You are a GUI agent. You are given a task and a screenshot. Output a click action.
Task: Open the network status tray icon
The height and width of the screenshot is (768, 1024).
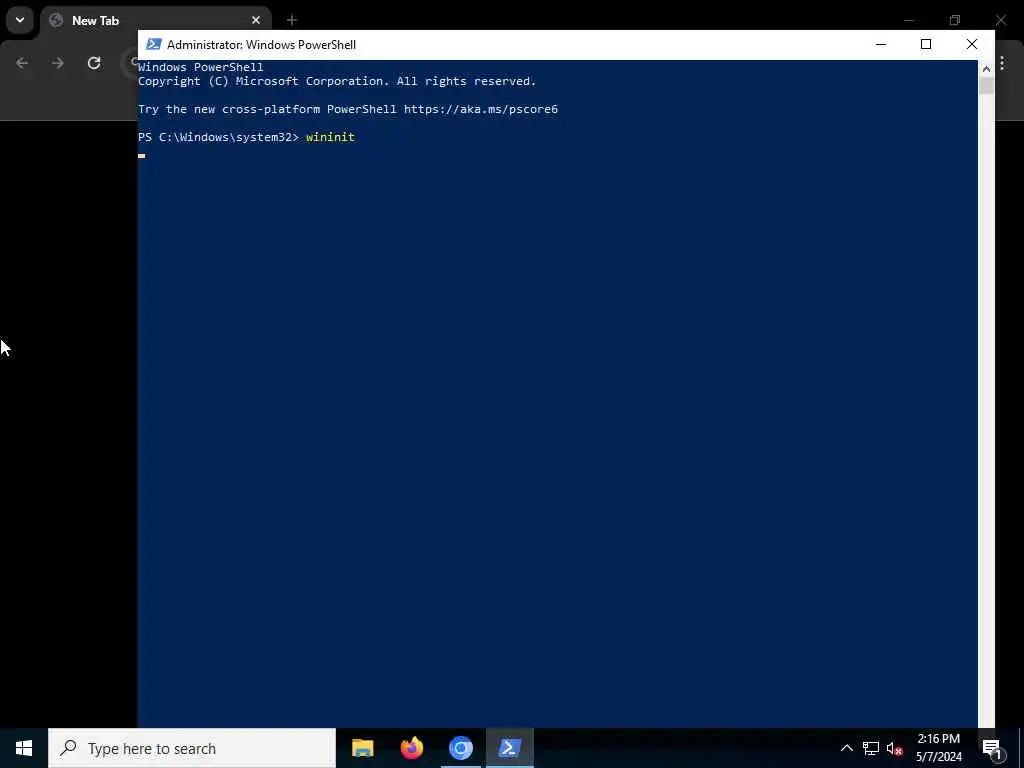pyautogui.click(x=871, y=748)
